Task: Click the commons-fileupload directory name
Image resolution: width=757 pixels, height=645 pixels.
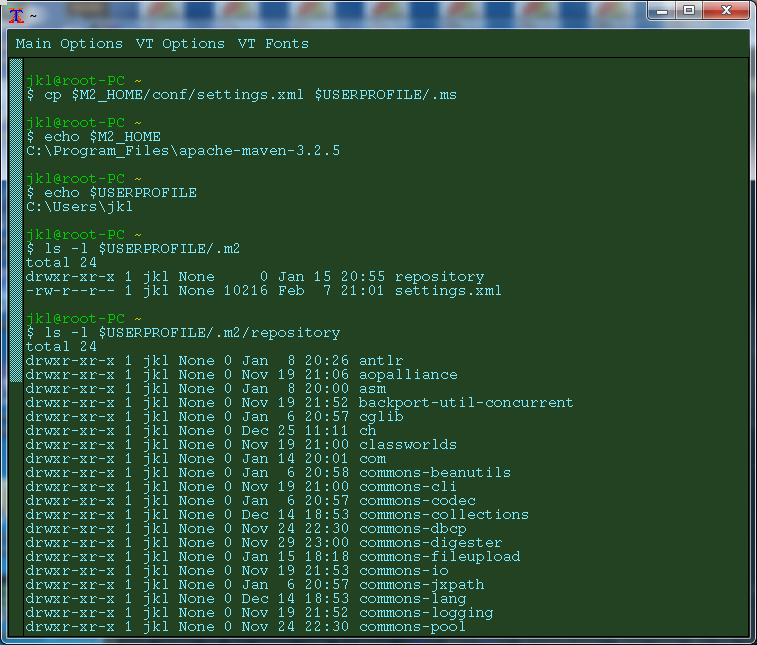Action: coord(439,557)
